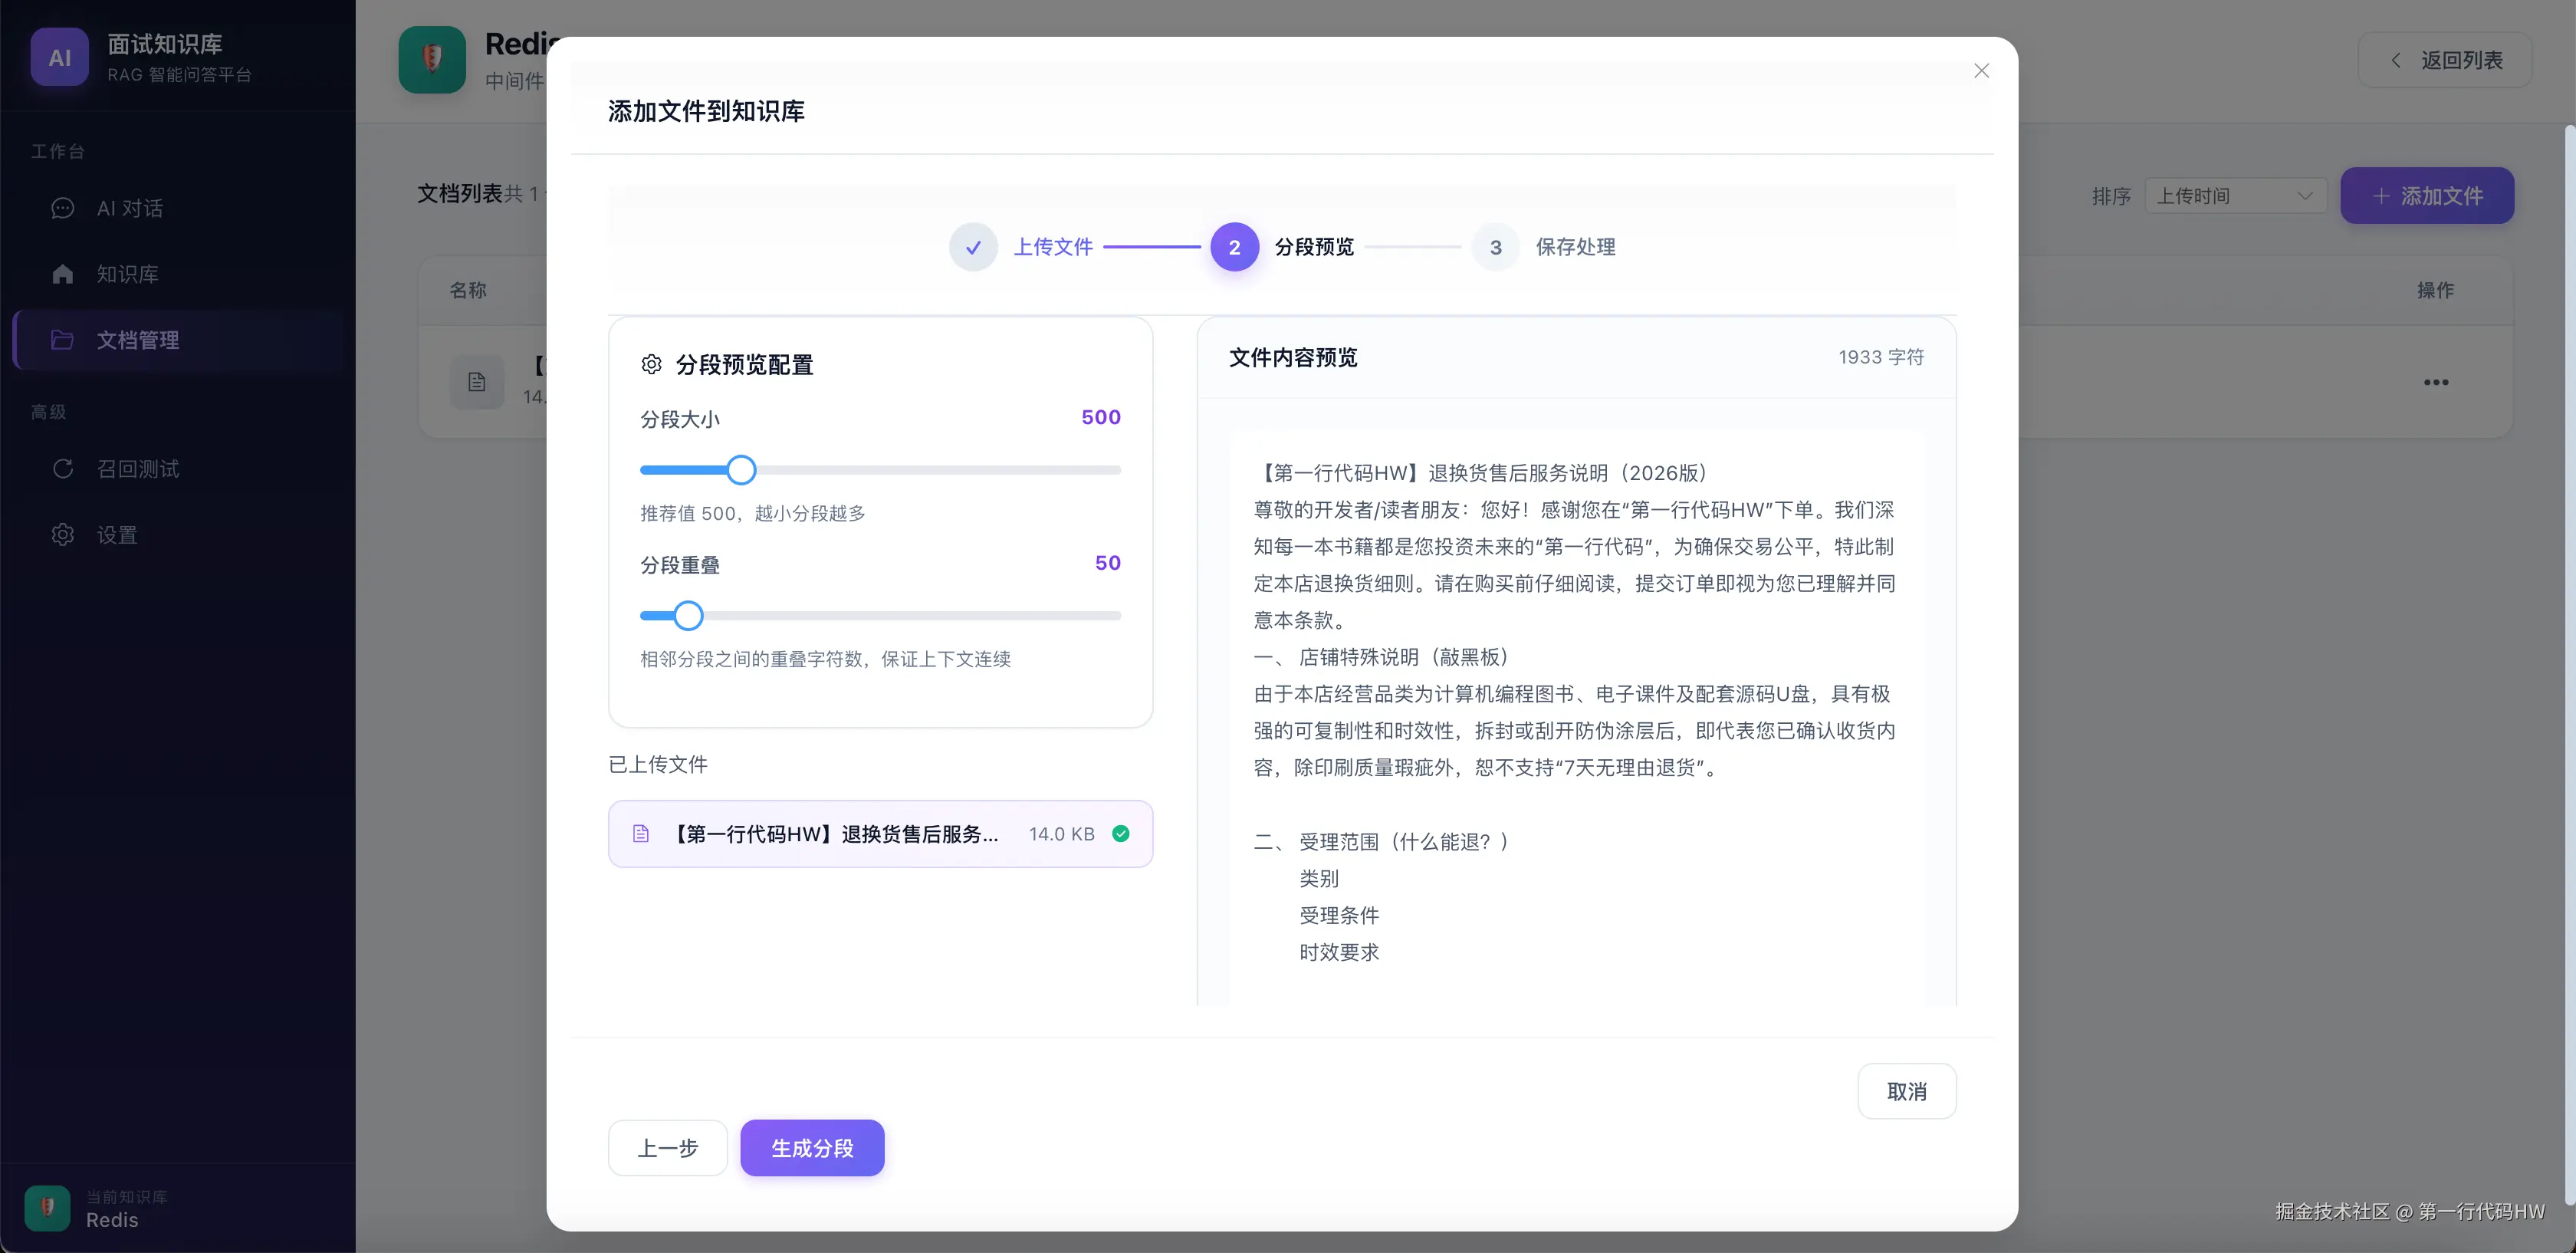This screenshot has width=2576, height=1253.
Task: Click the green success check on uploaded file
Action: (1121, 834)
